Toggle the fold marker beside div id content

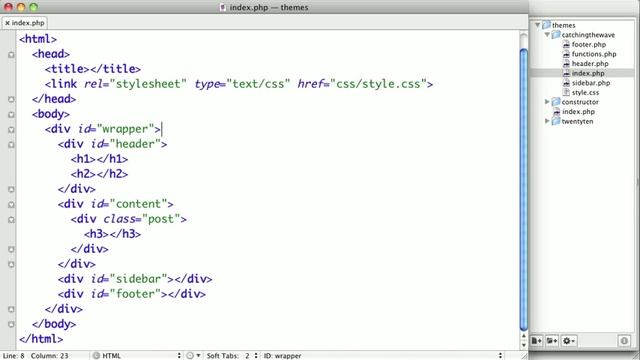pos(11,204)
